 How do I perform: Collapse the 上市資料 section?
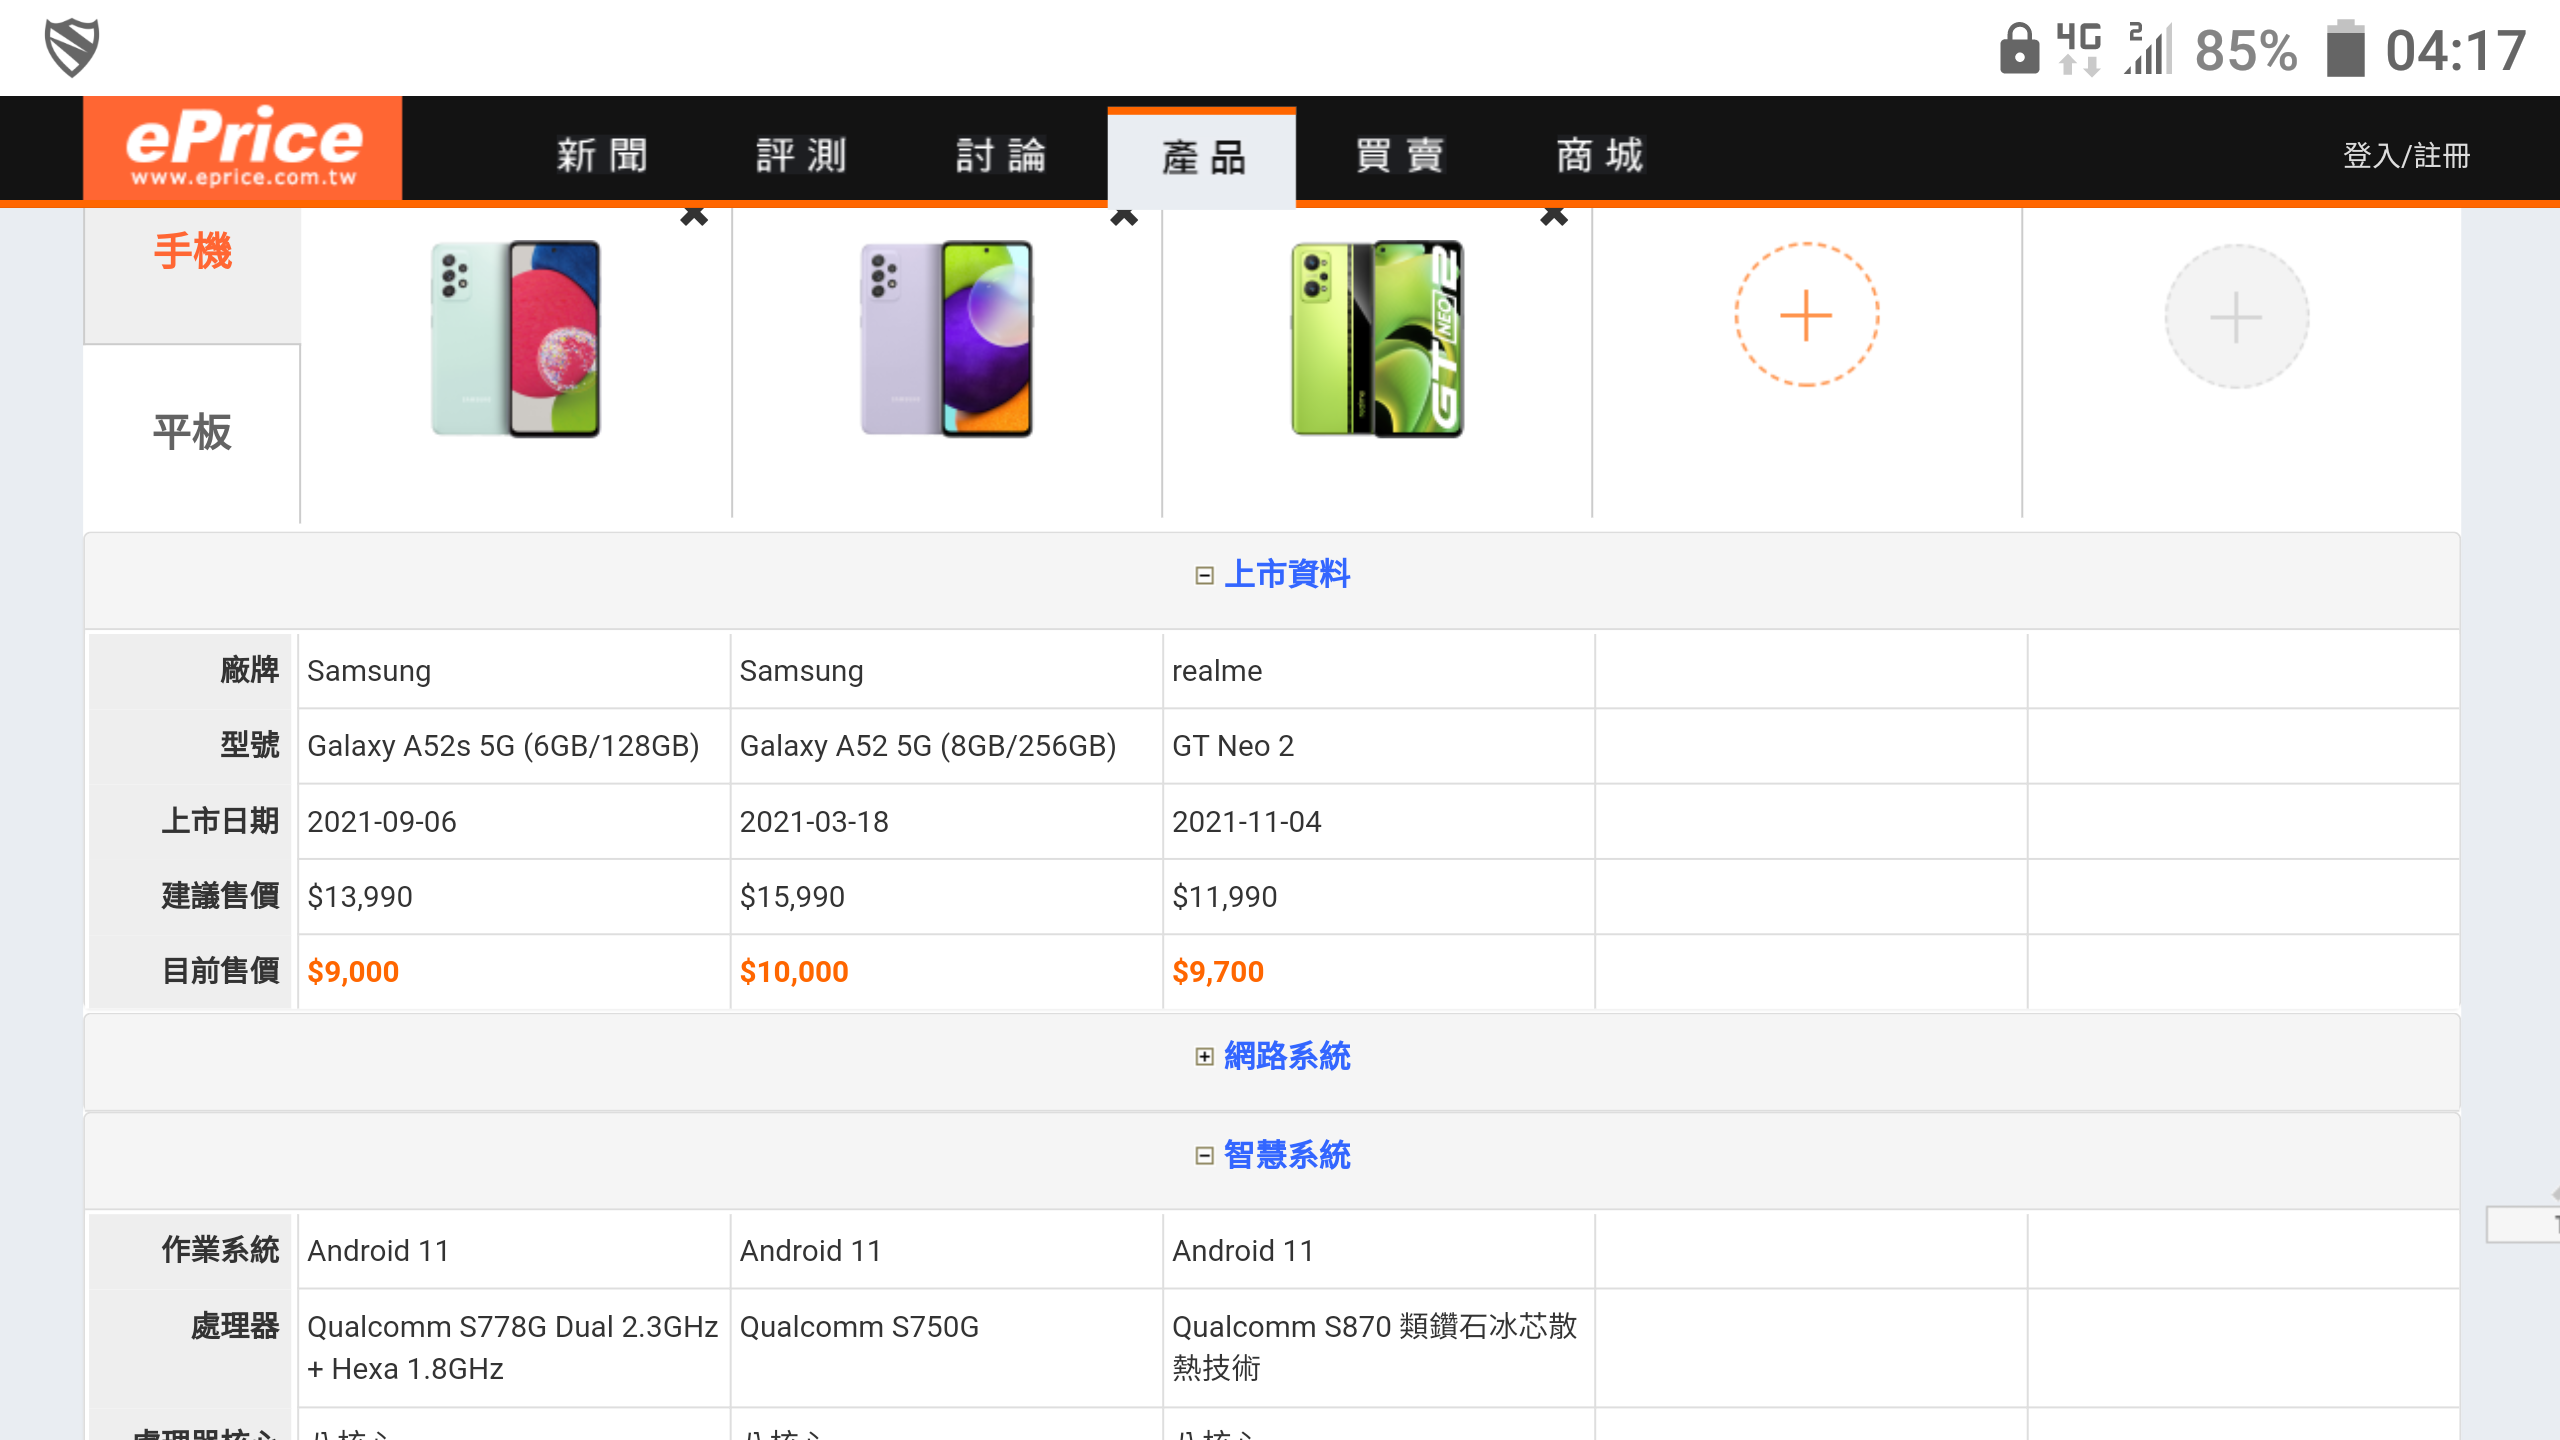[1273, 574]
